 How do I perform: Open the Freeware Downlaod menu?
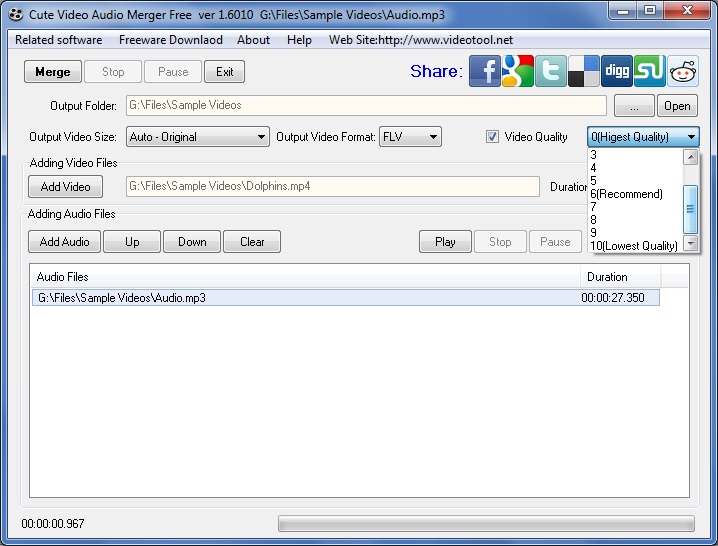point(171,40)
